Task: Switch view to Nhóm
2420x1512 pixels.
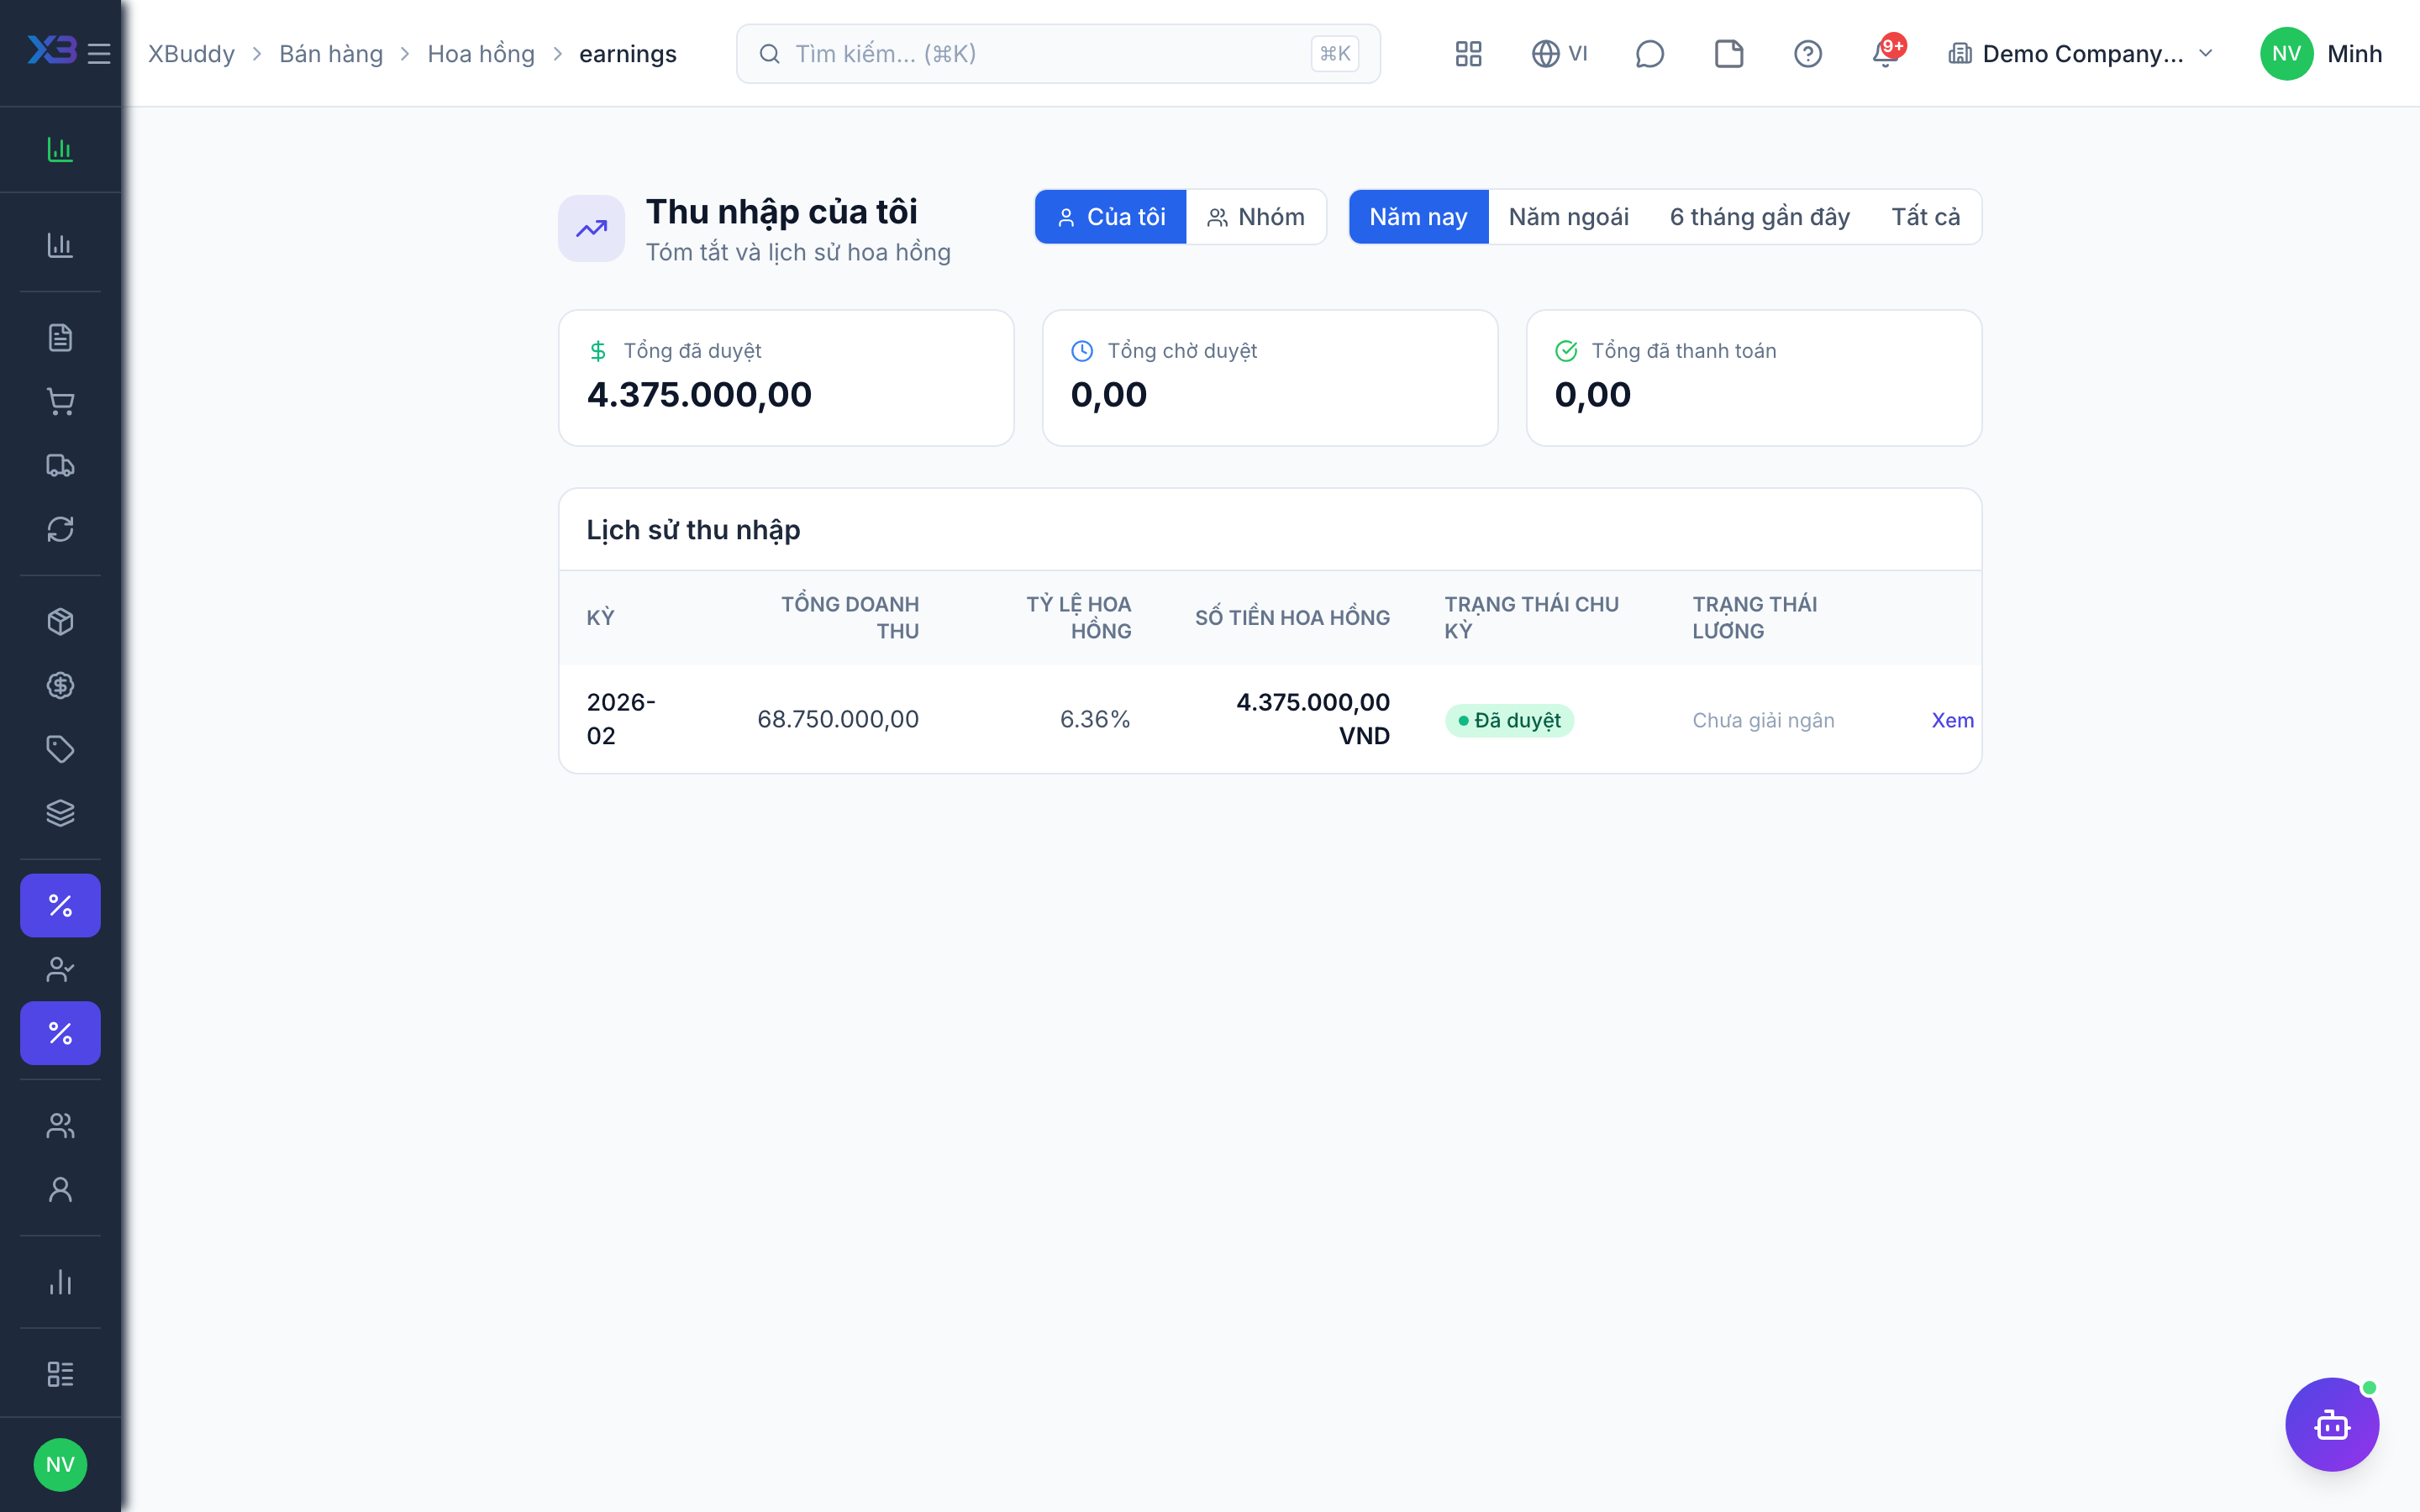Action: point(1256,217)
